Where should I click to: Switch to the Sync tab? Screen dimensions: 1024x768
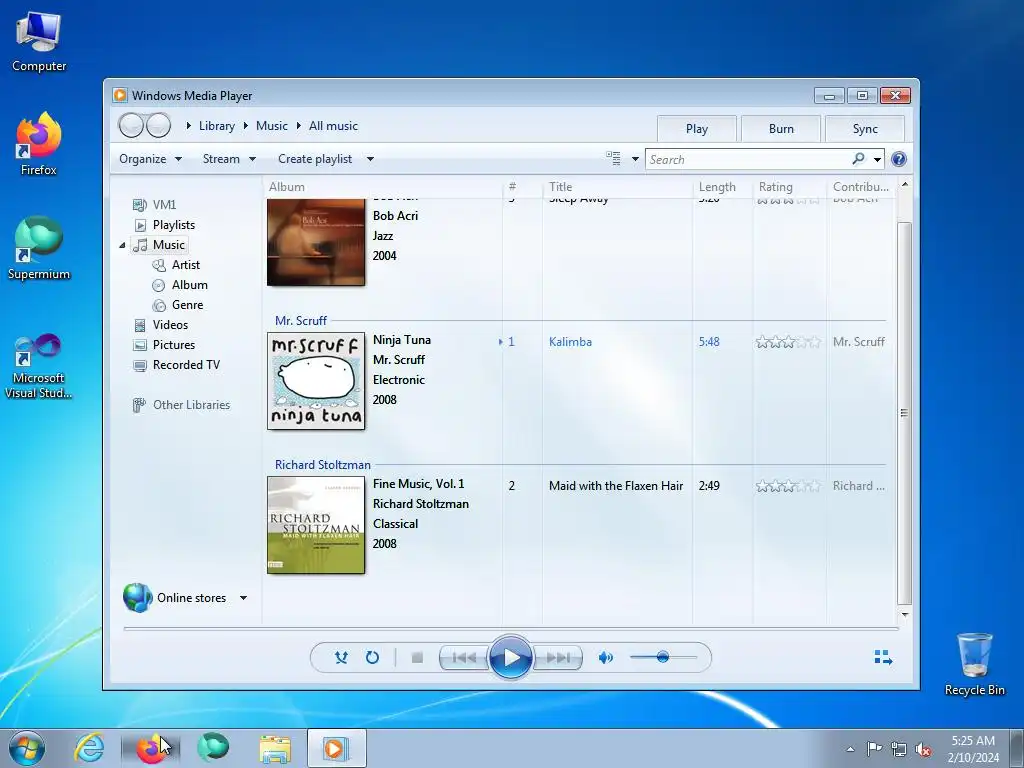click(865, 129)
